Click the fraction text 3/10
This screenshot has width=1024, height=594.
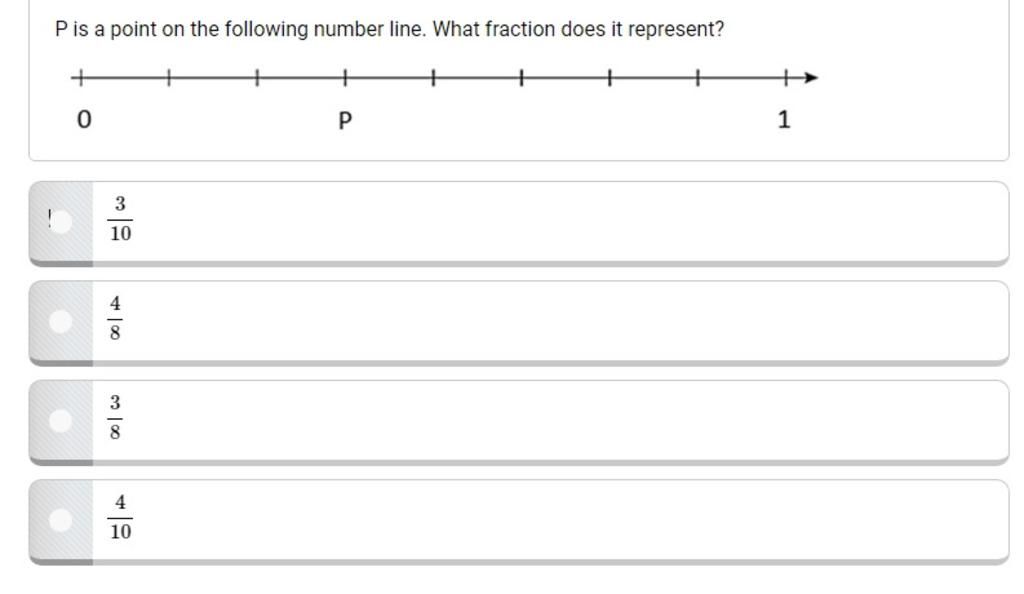(120, 219)
